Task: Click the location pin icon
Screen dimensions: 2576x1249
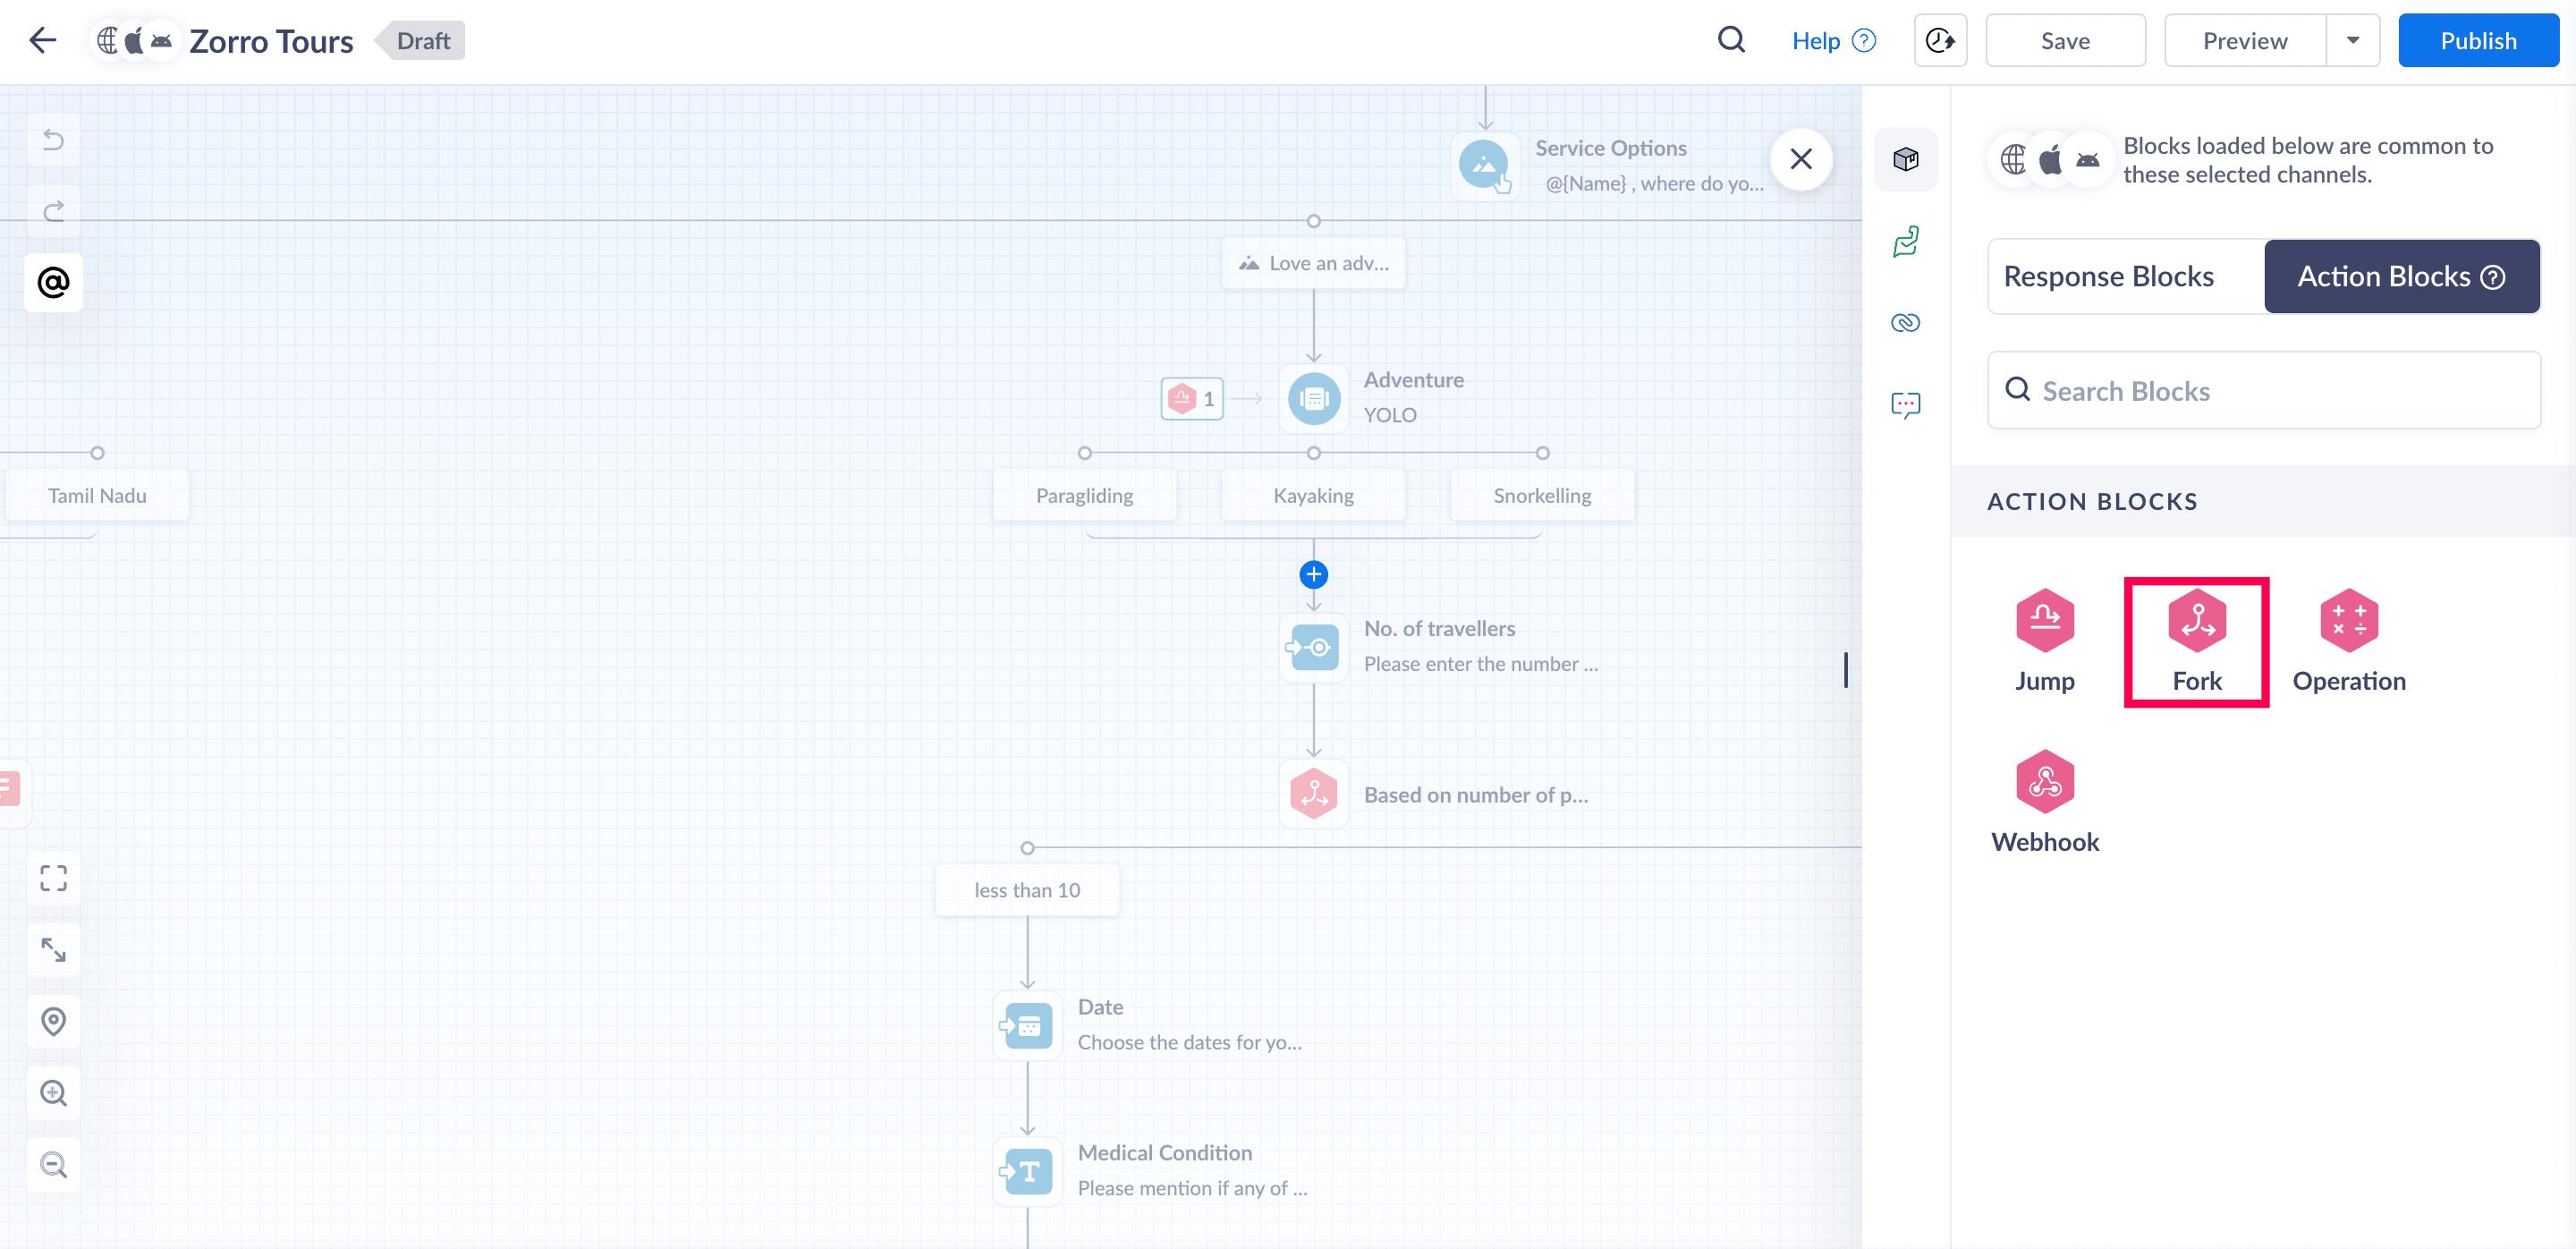Action: (x=54, y=1021)
